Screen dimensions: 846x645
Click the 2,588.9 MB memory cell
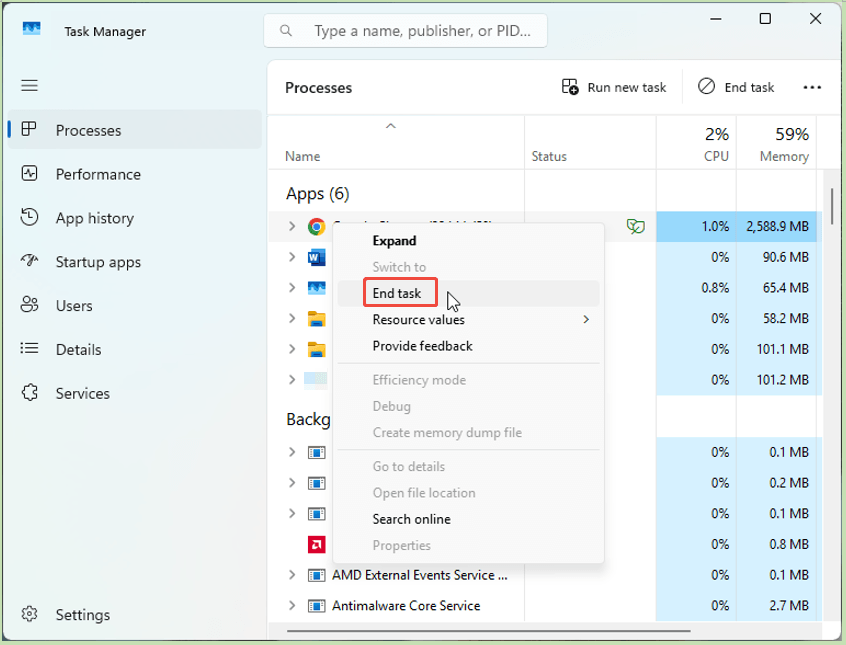coord(776,226)
